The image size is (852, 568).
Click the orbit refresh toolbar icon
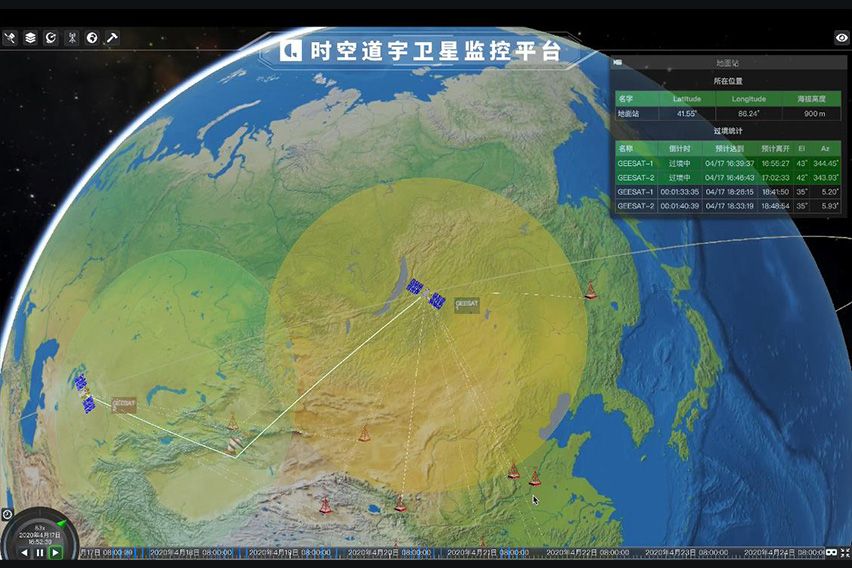click(x=51, y=38)
